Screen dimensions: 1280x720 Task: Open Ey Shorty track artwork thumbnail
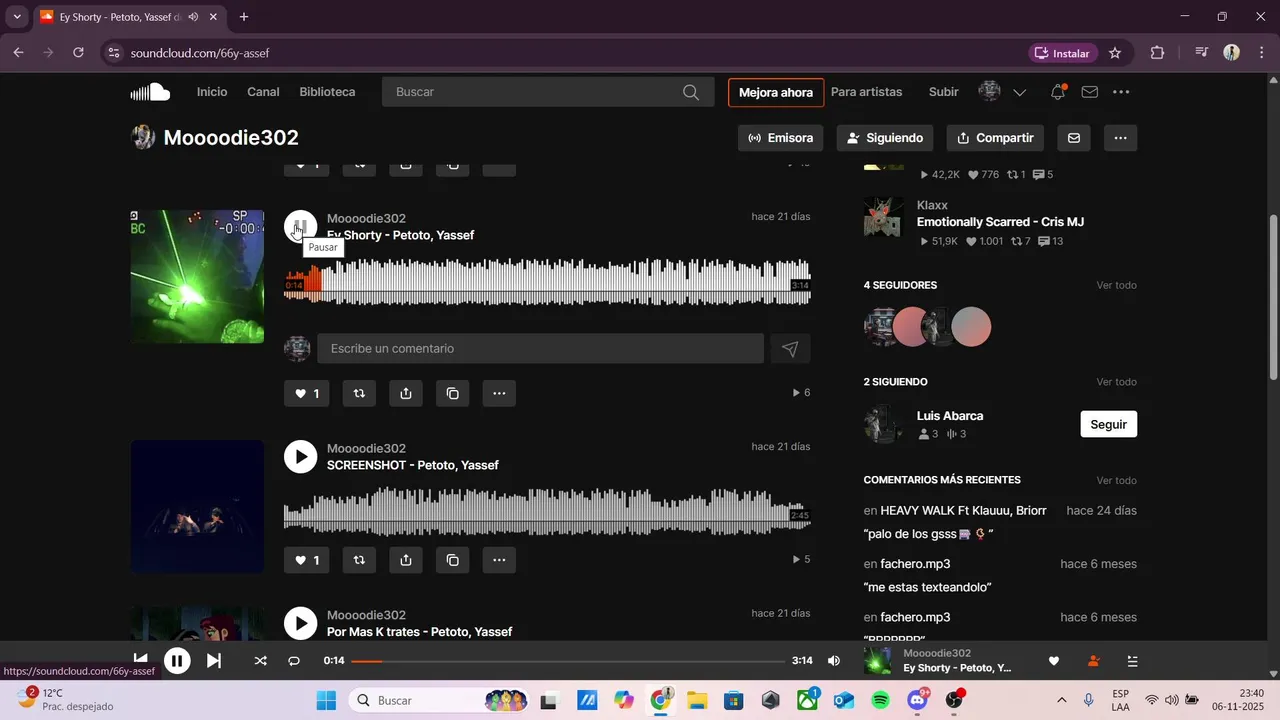(197, 276)
